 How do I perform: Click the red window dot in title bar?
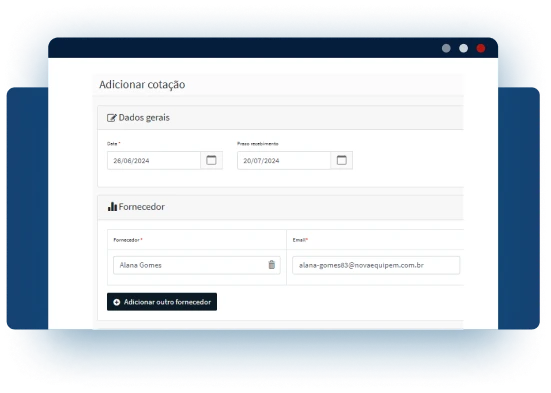click(x=481, y=48)
